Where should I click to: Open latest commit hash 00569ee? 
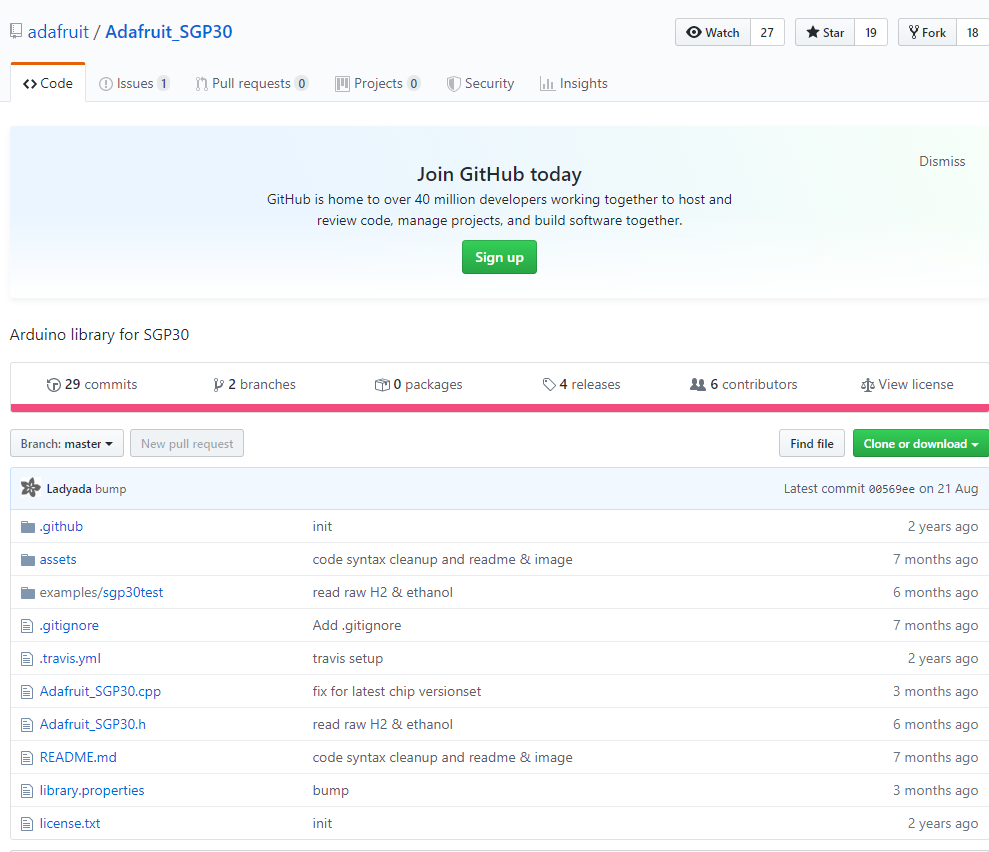click(891, 489)
